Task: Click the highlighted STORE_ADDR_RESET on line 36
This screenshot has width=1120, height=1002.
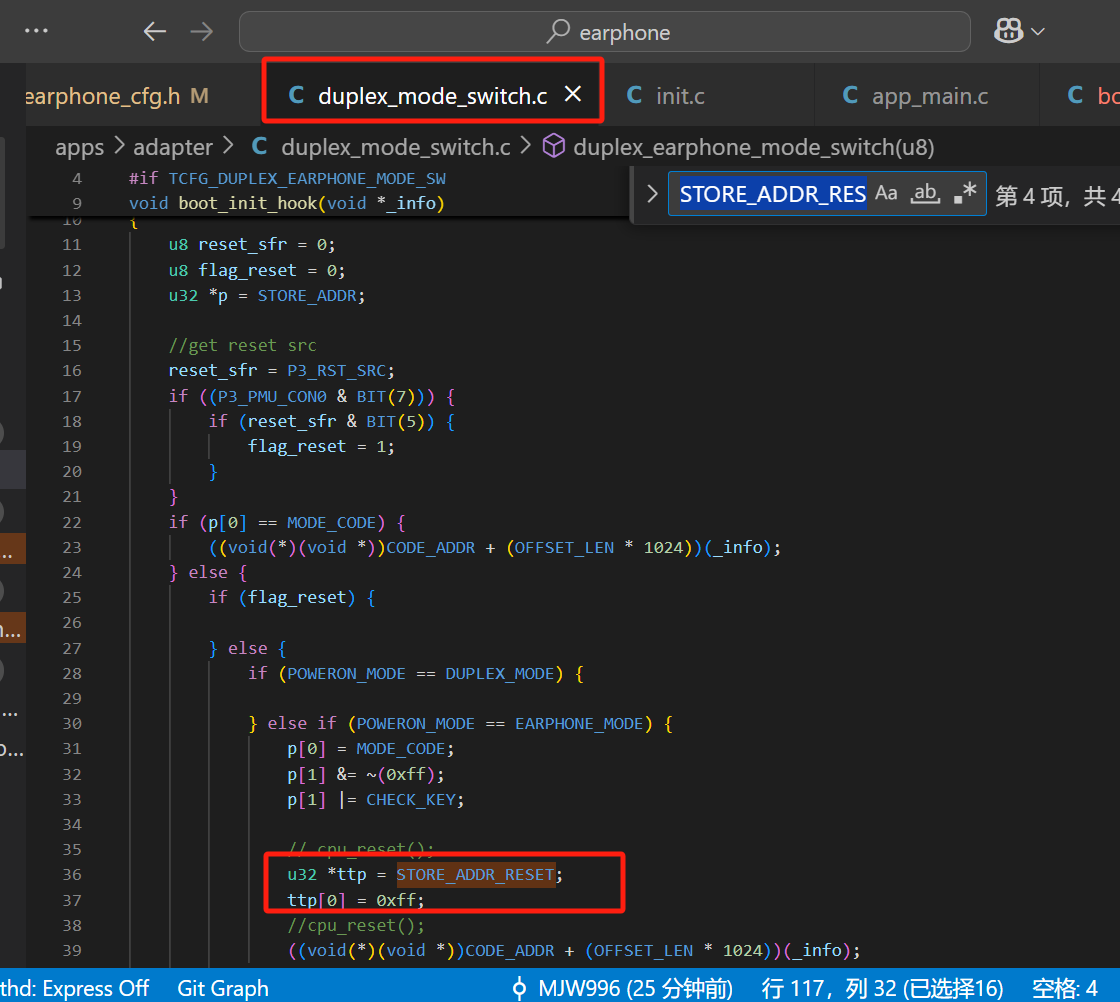Action: pos(476,874)
